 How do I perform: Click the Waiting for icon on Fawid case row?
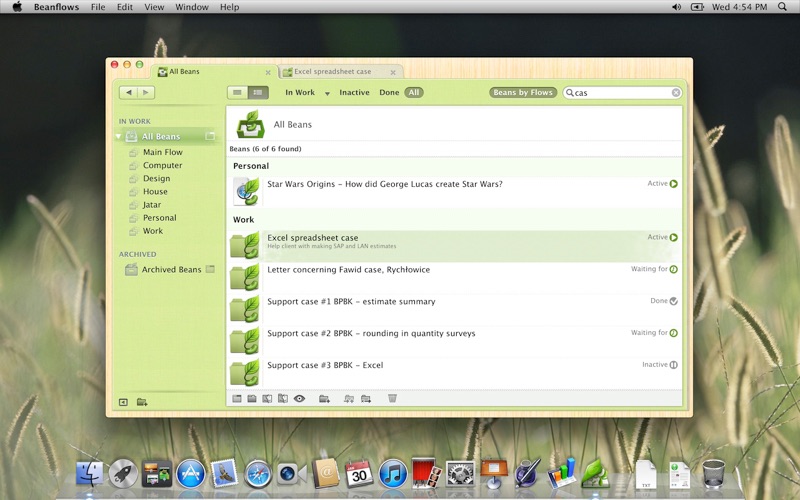click(x=673, y=269)
